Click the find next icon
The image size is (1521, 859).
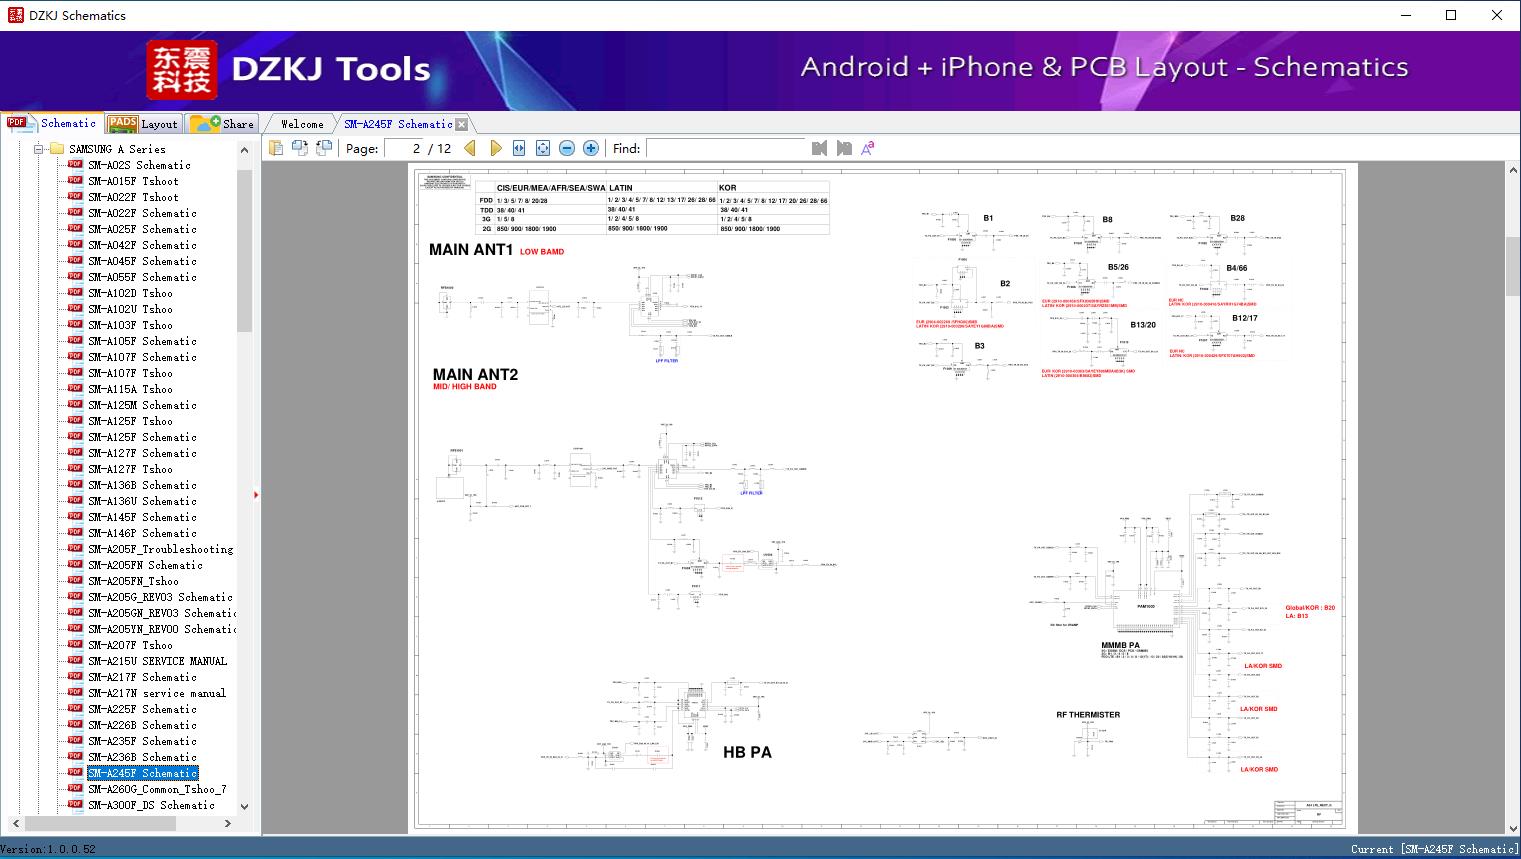(844, 148)
